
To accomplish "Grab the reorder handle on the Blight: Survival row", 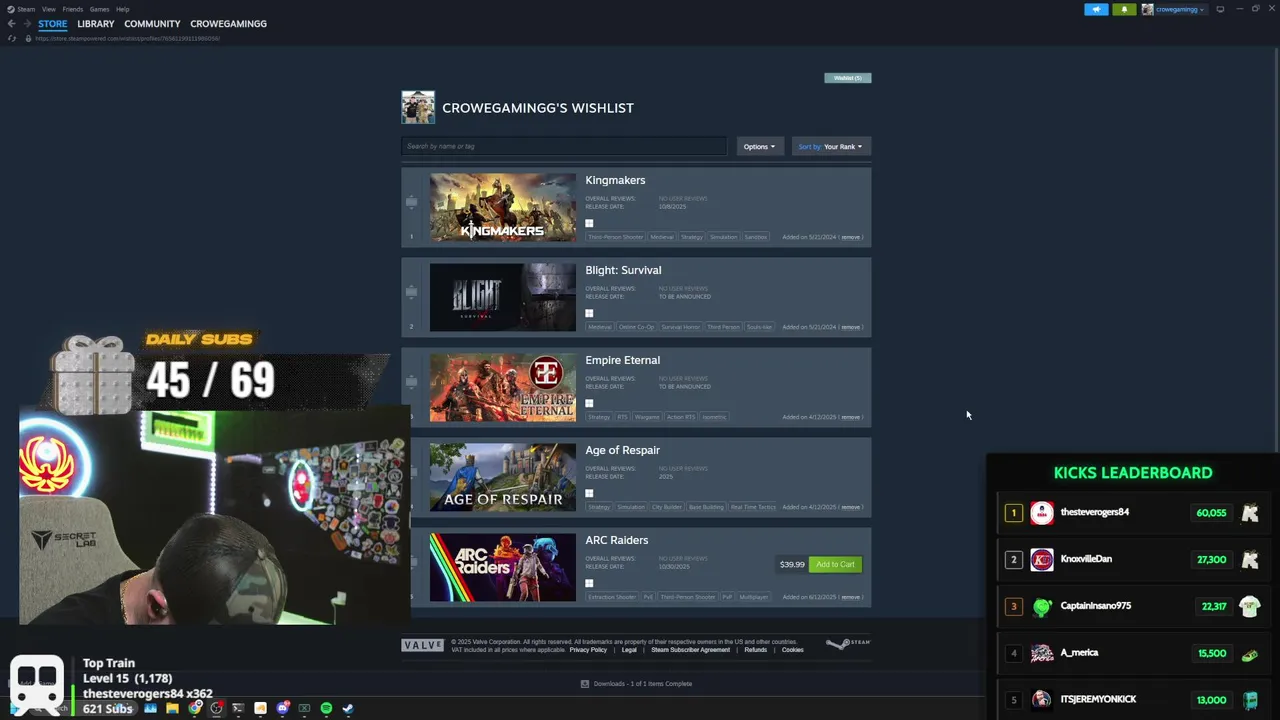I will (411, 292).
